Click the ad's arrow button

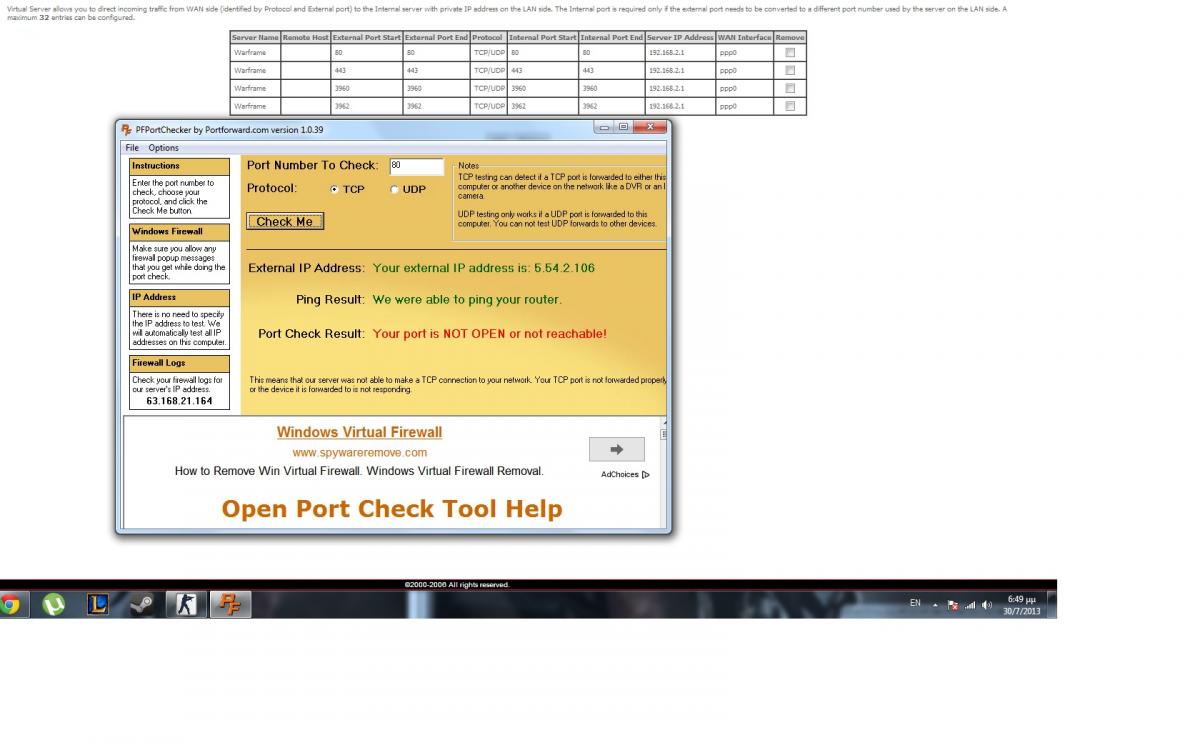(616, 449)
